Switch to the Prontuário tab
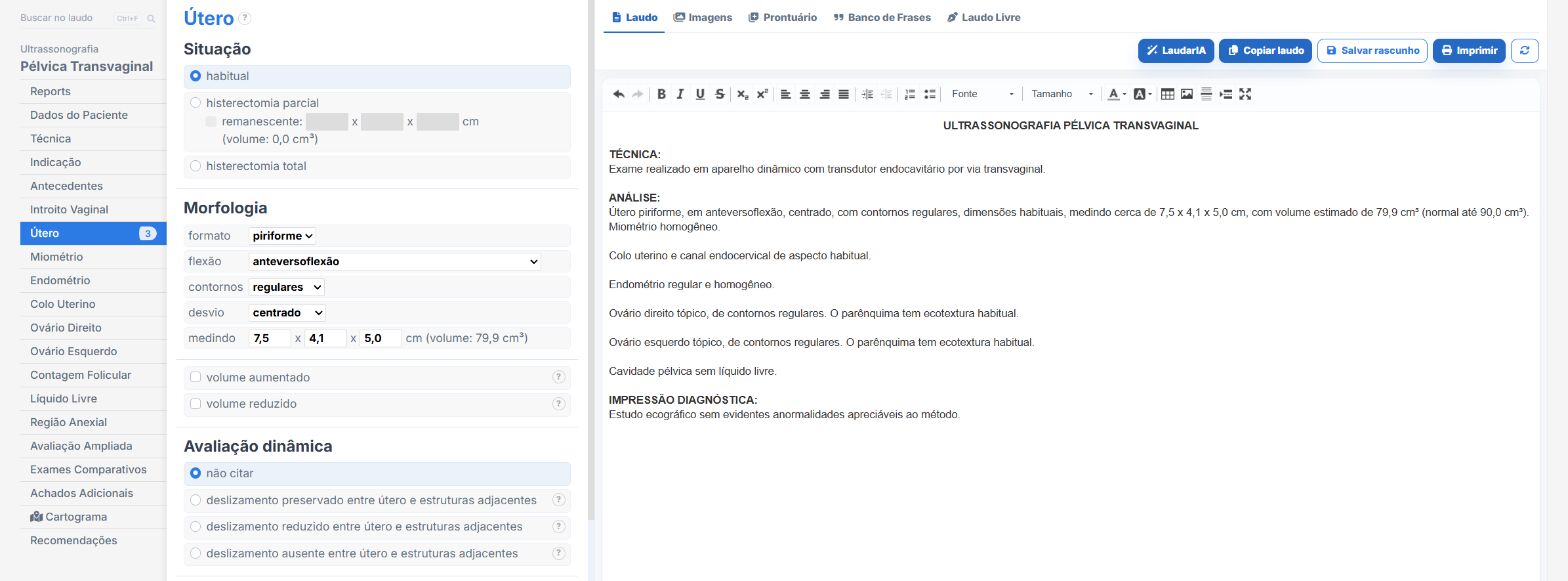This screenshot has width=1568, height=581. pyautogui.click(x=783, y=17)
